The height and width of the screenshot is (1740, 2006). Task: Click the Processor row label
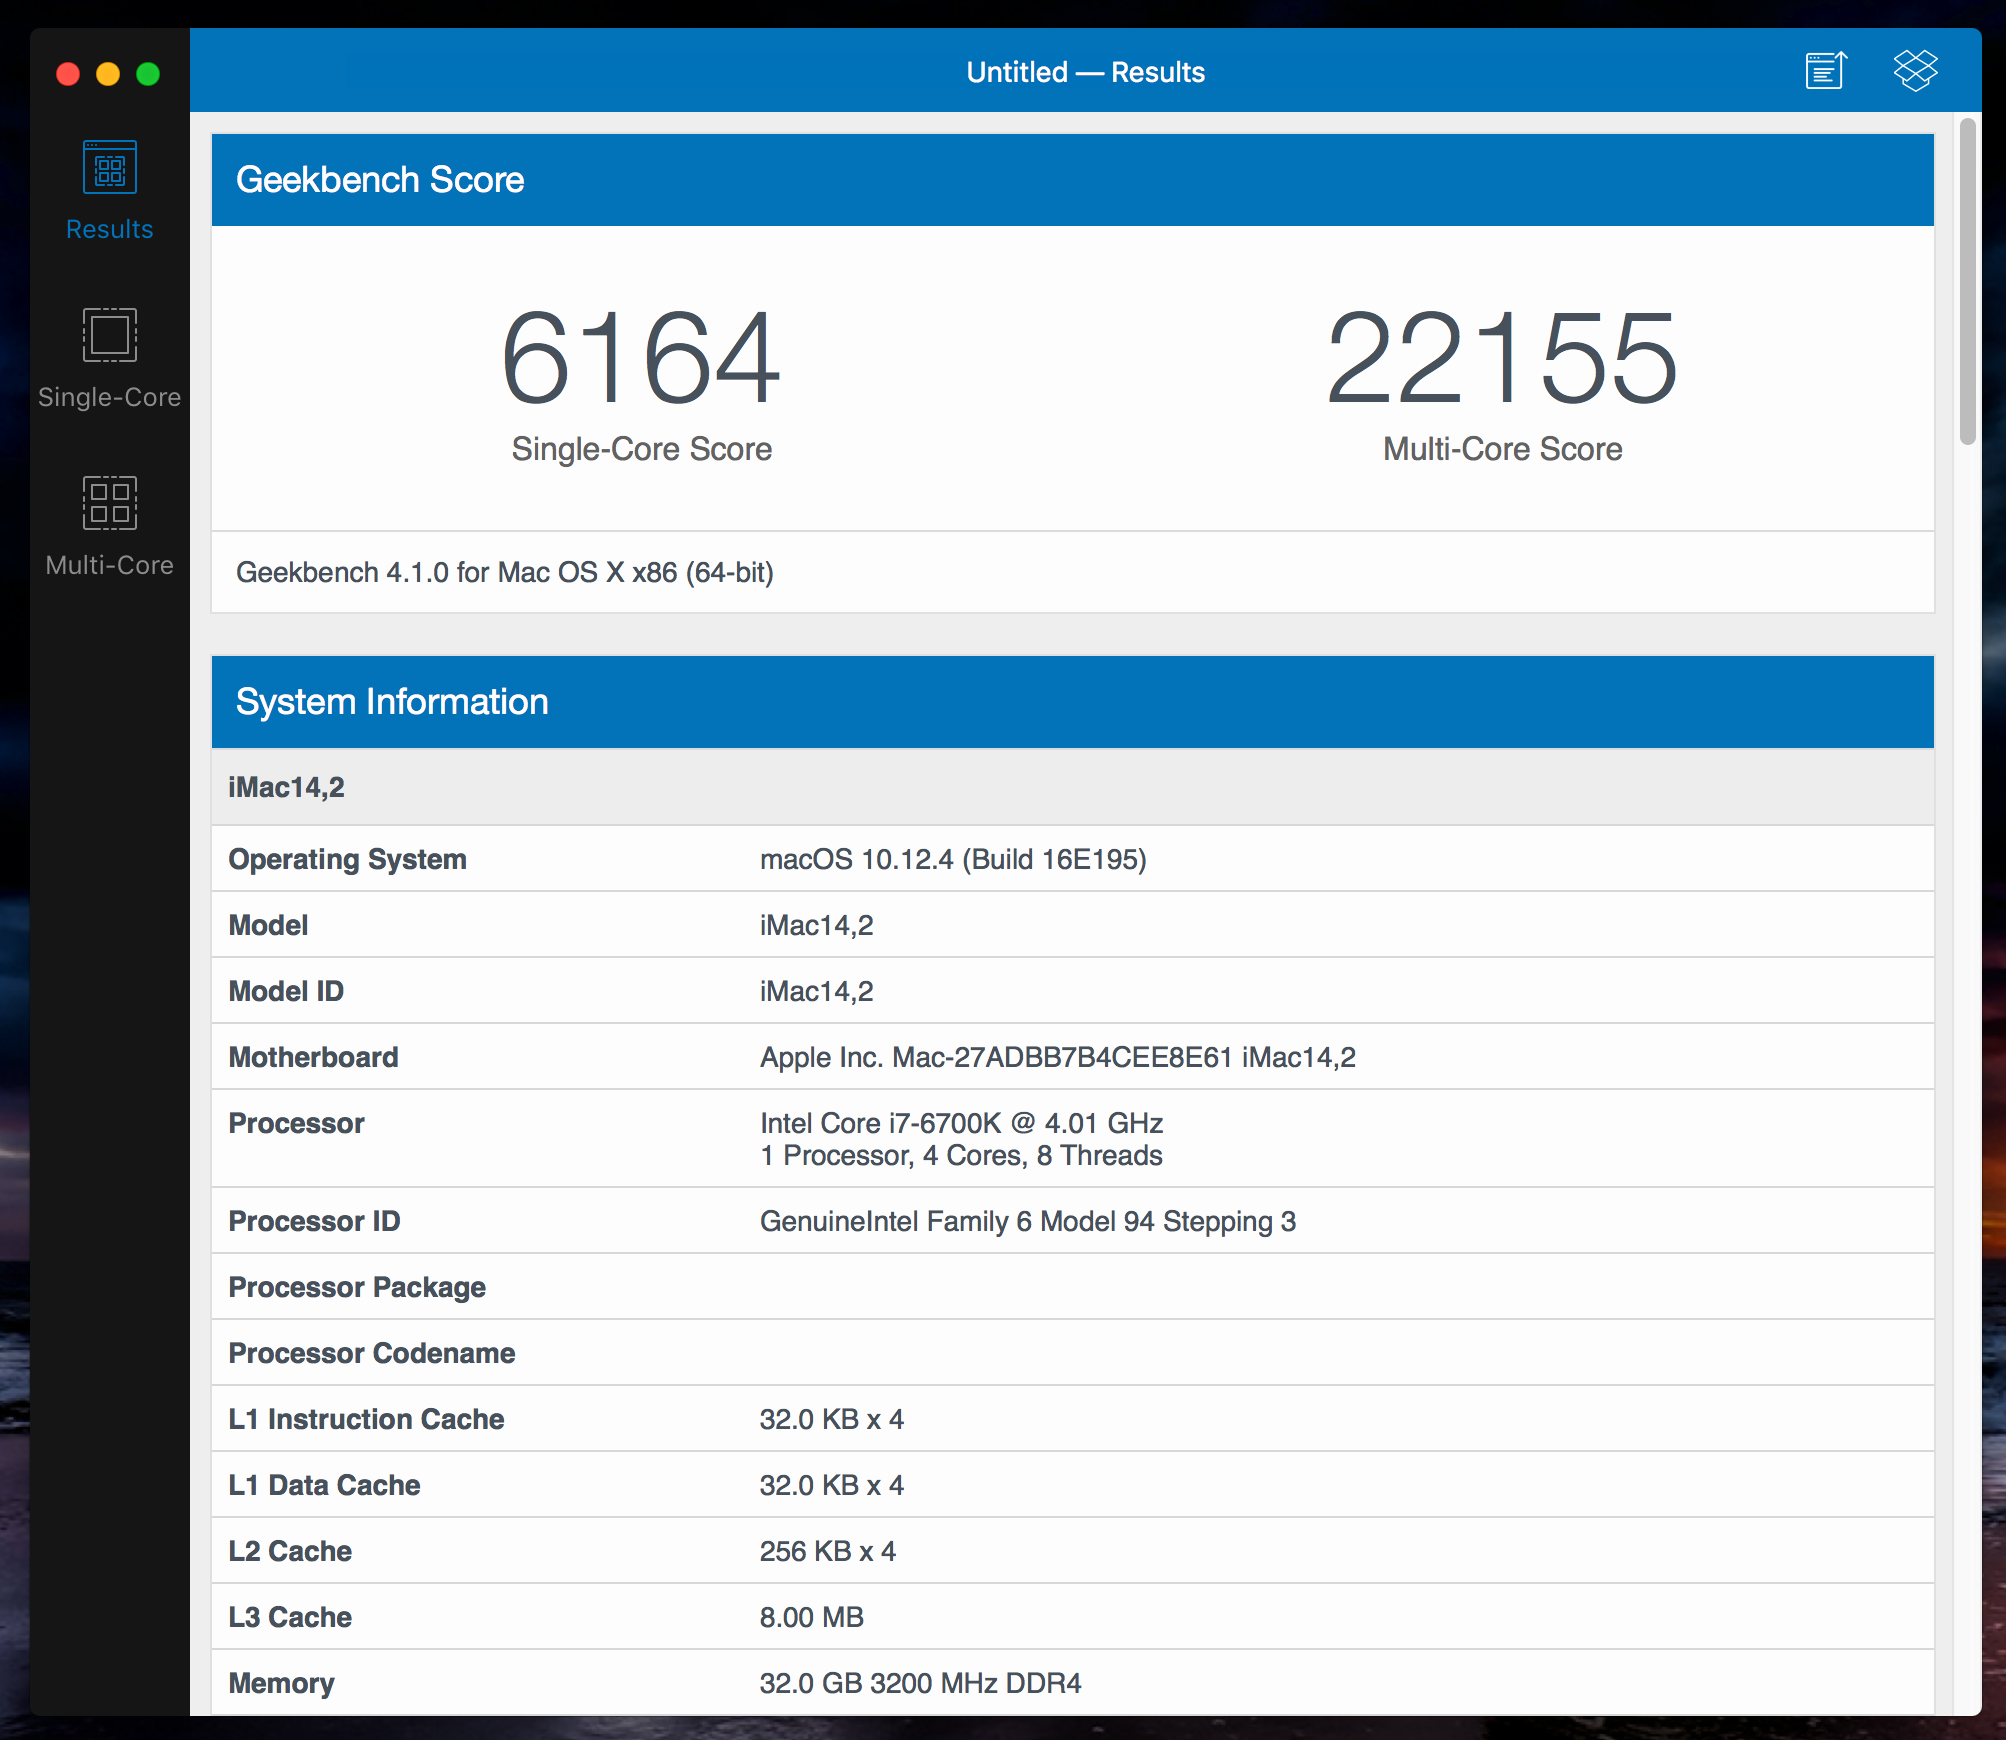[296, 1123]
